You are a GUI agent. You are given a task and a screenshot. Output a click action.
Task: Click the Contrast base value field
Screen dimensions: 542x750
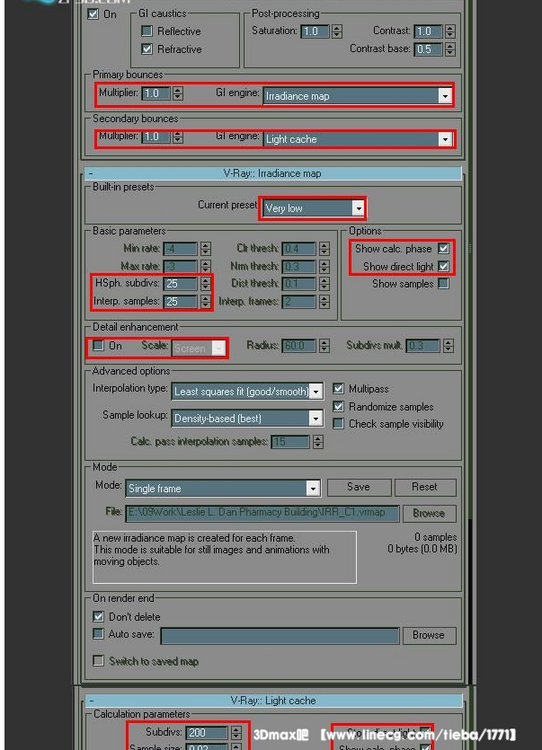coord(428,49)
